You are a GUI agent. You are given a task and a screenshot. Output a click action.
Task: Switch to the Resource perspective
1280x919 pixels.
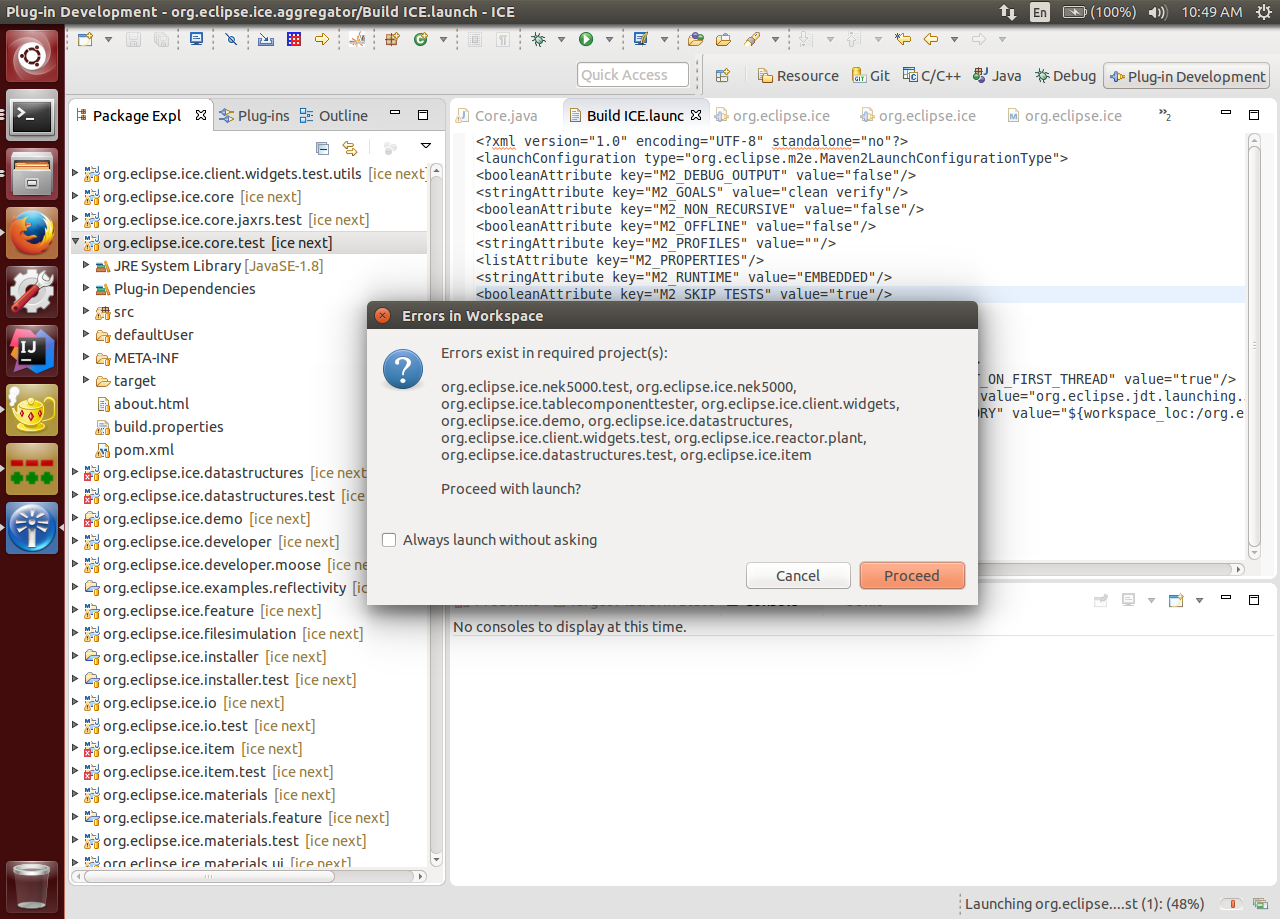pyautogui.click(x=798, y=76)
